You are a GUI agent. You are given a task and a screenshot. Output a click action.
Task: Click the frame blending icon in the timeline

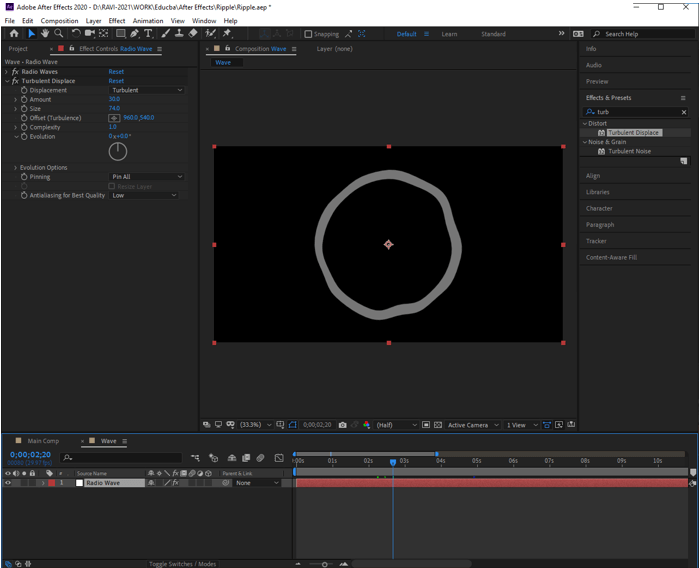(x=246, y=458)
